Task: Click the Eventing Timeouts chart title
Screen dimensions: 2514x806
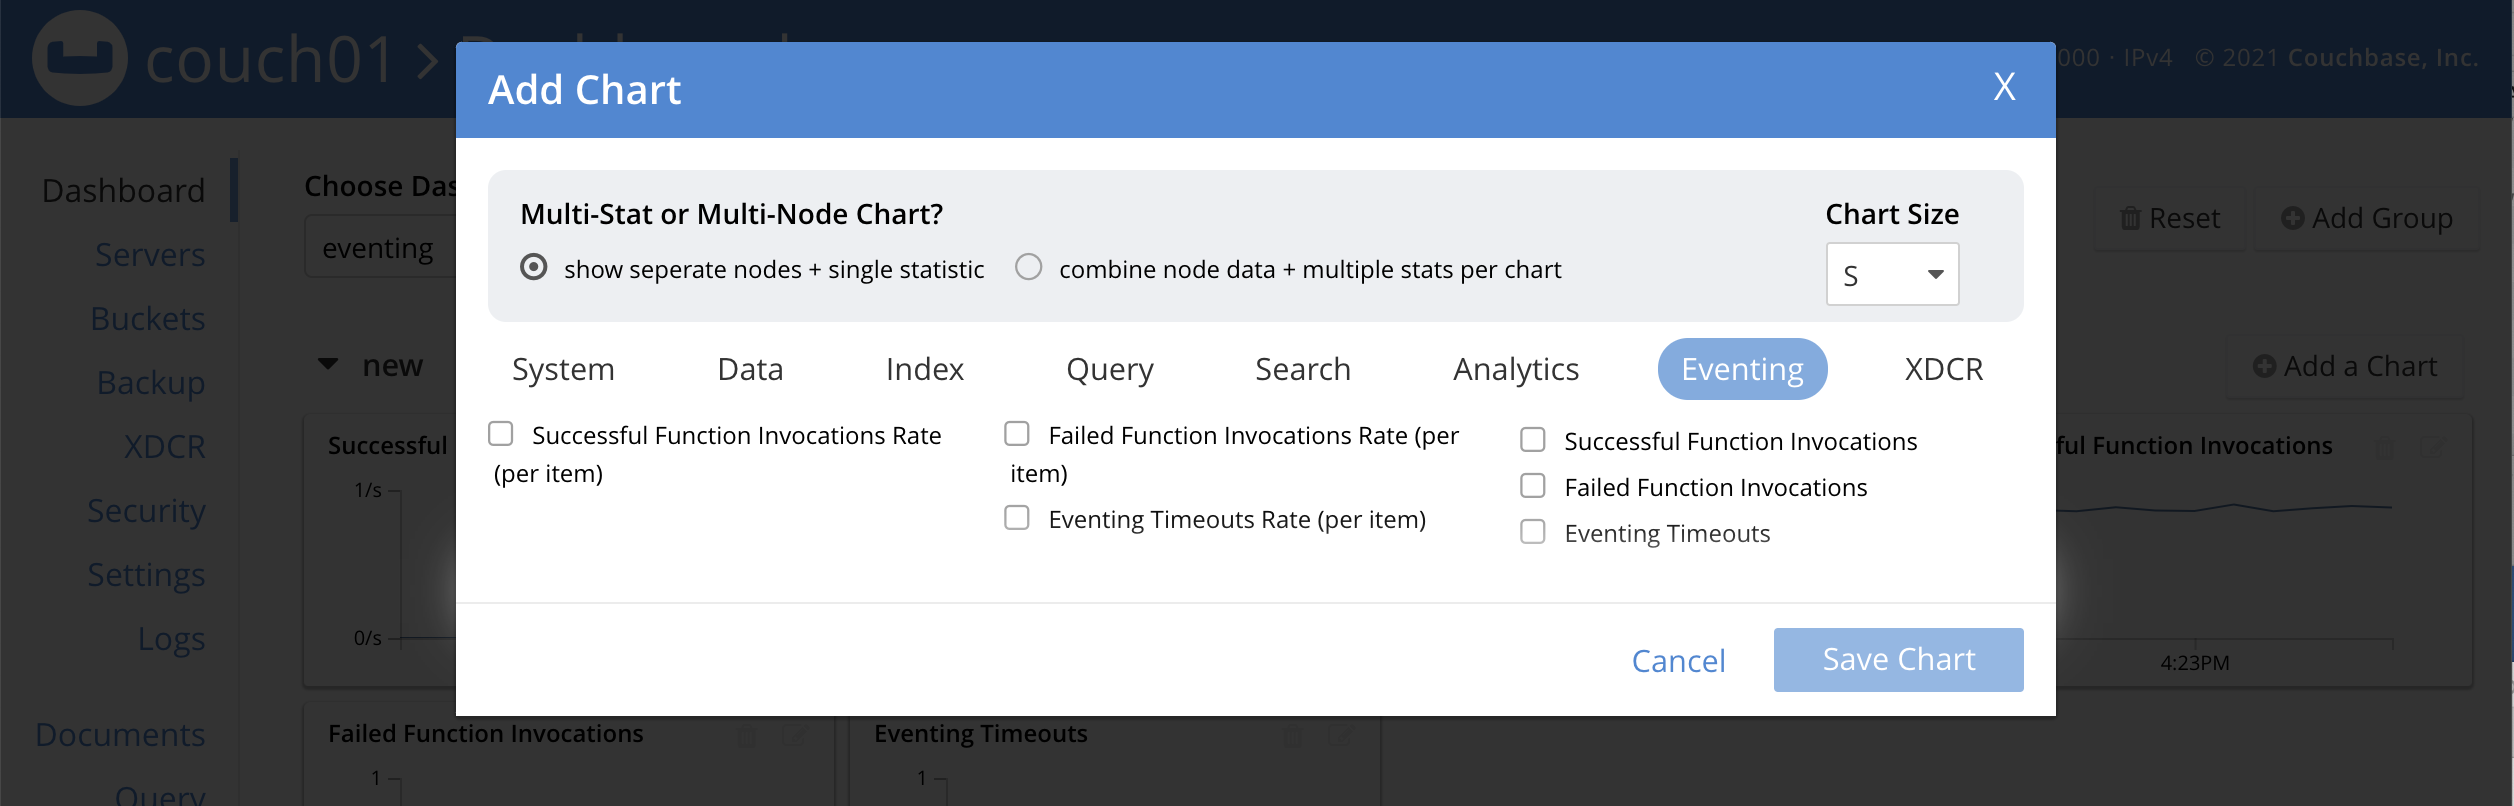Action: [x=980, y=734]
